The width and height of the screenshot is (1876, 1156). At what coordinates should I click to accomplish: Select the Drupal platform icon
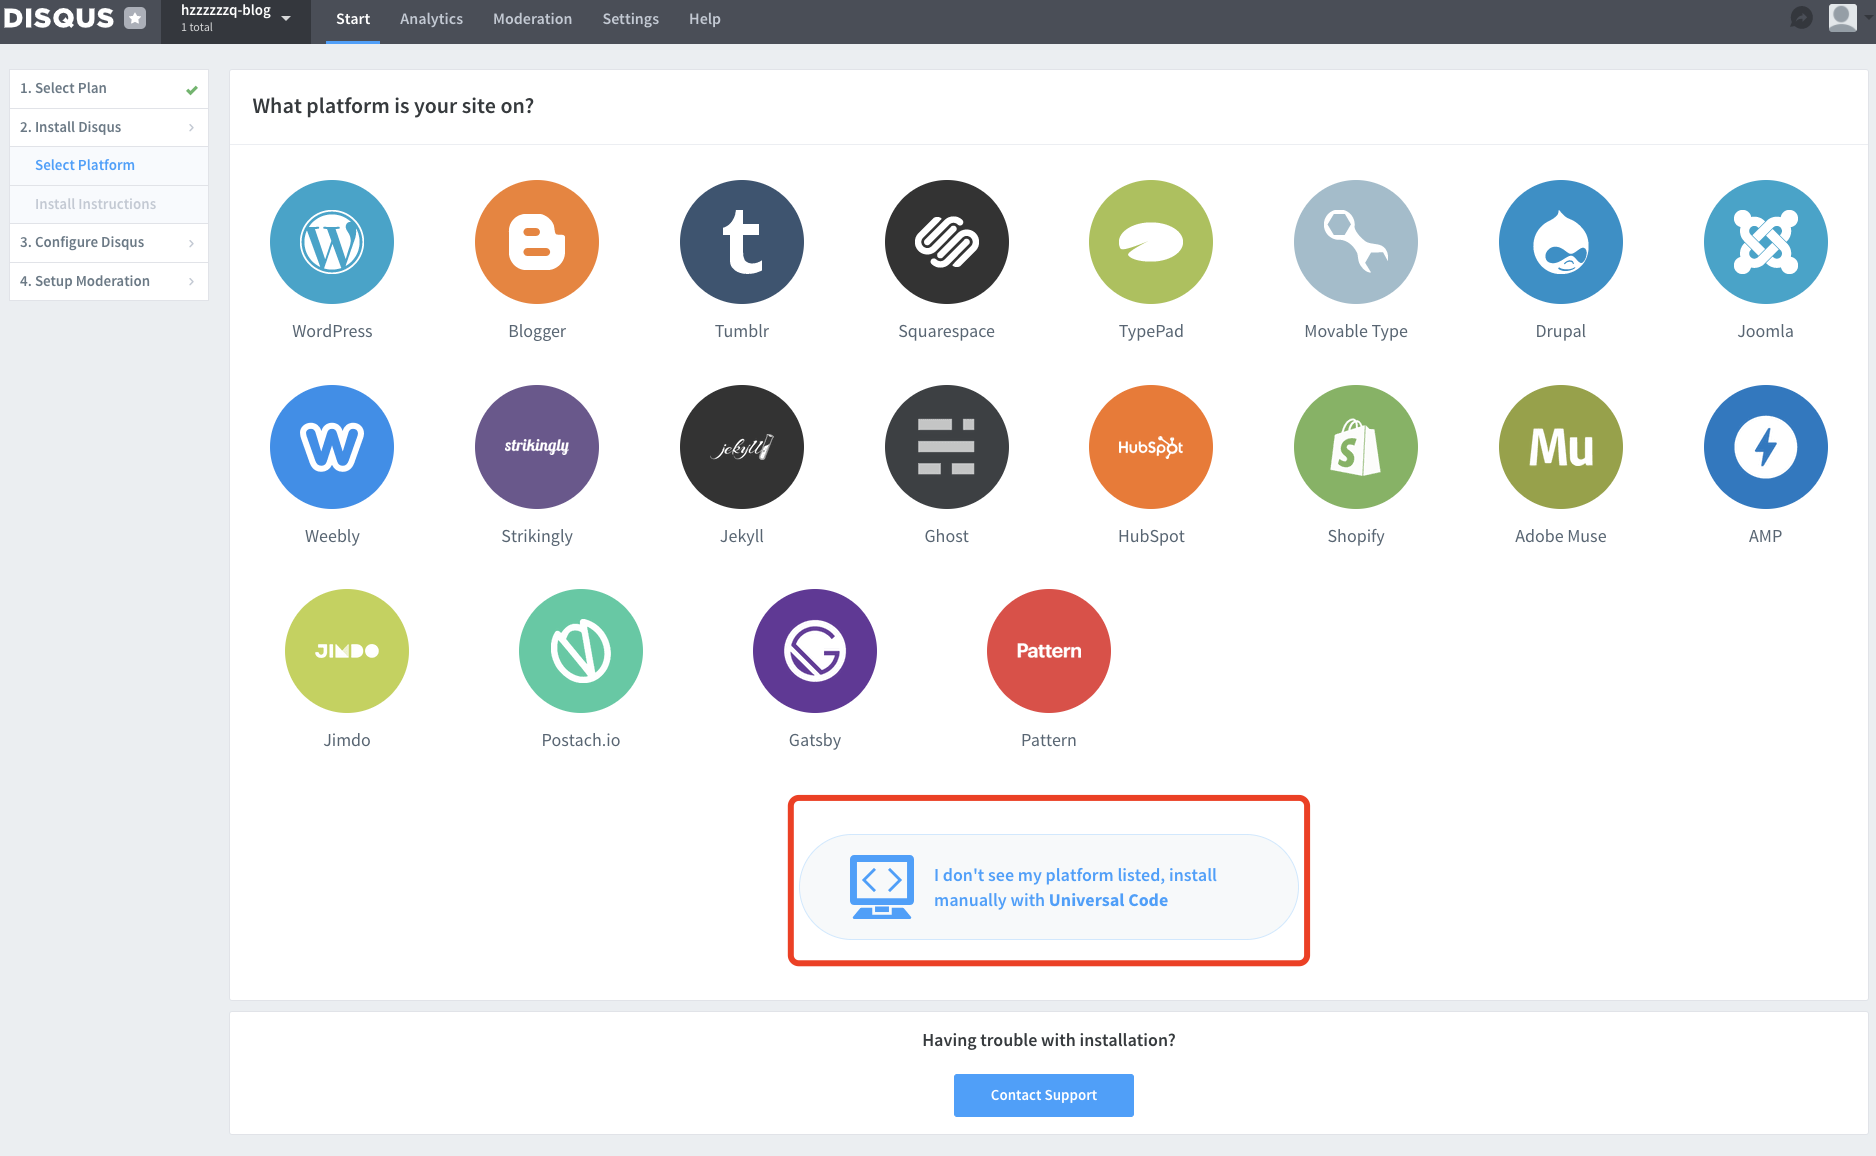1561,242
